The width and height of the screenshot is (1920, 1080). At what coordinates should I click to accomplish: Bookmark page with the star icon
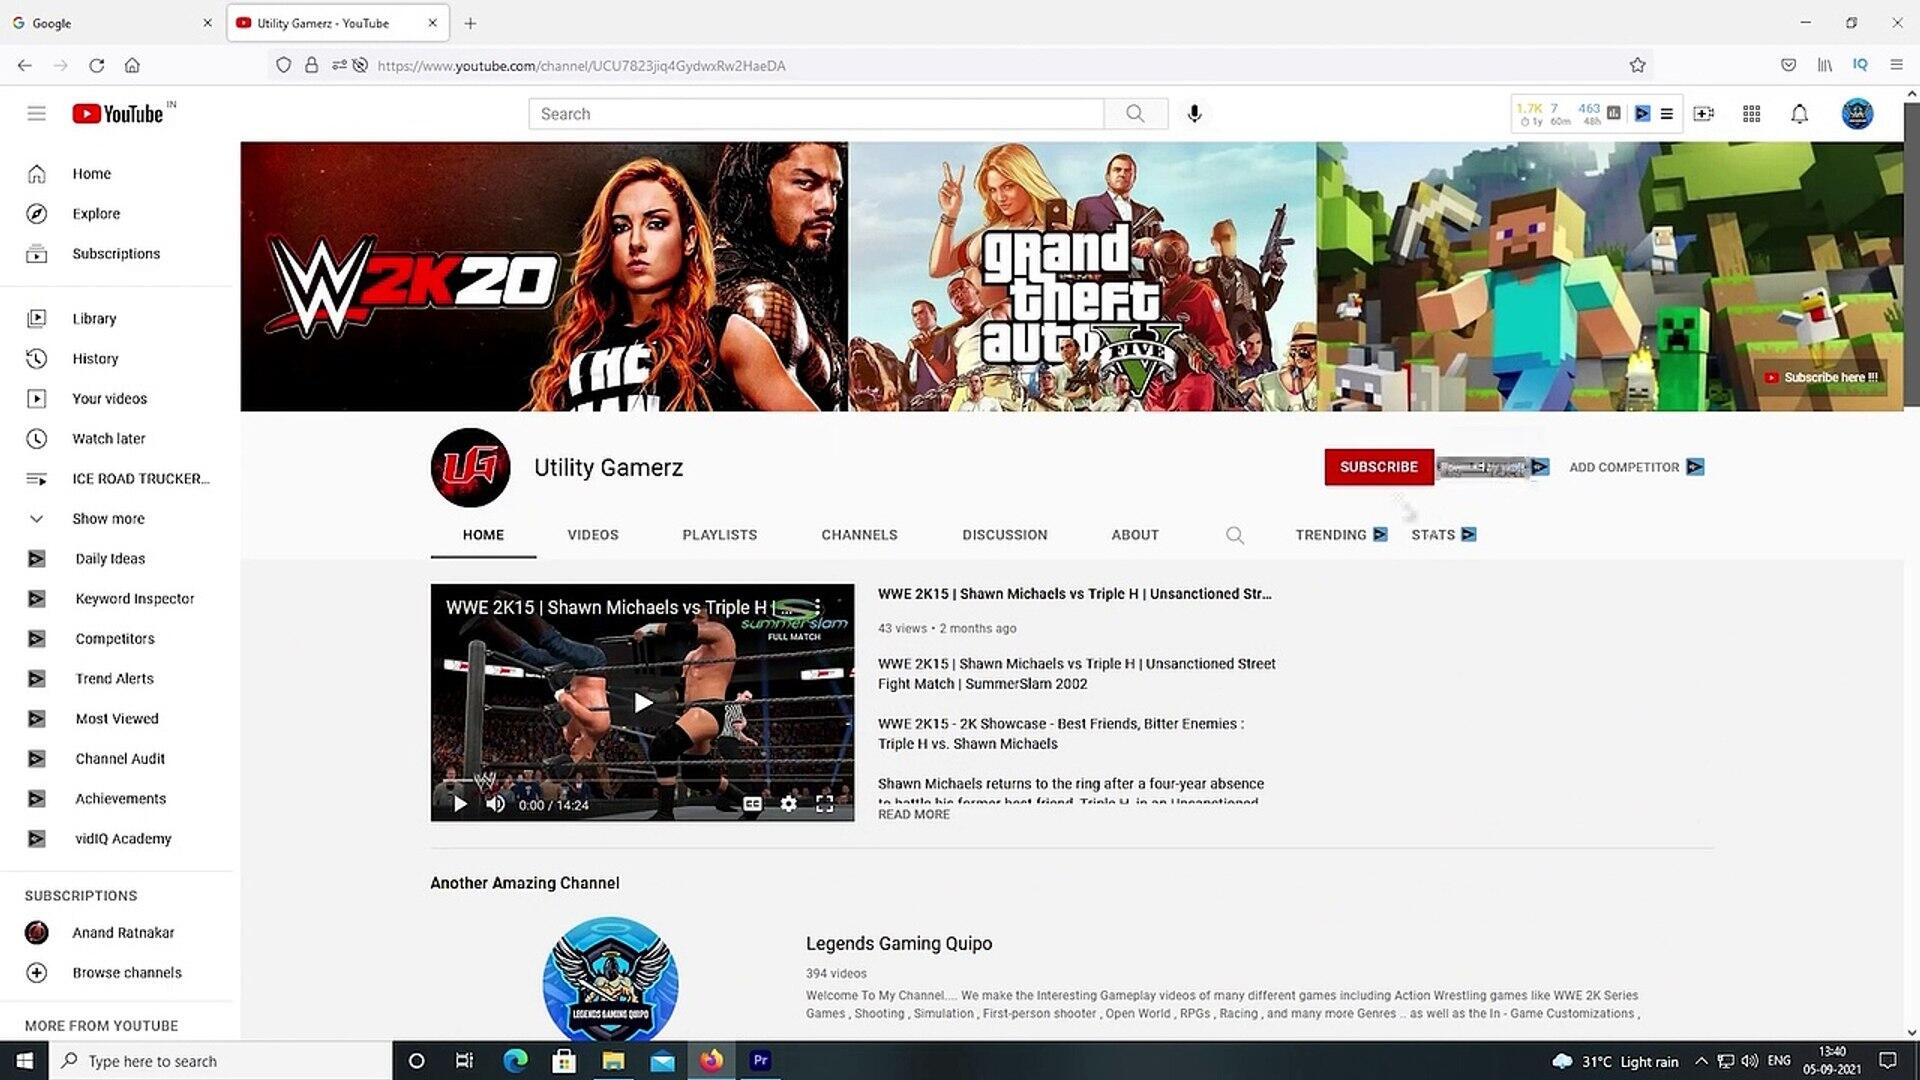[x=1637, y=66]
